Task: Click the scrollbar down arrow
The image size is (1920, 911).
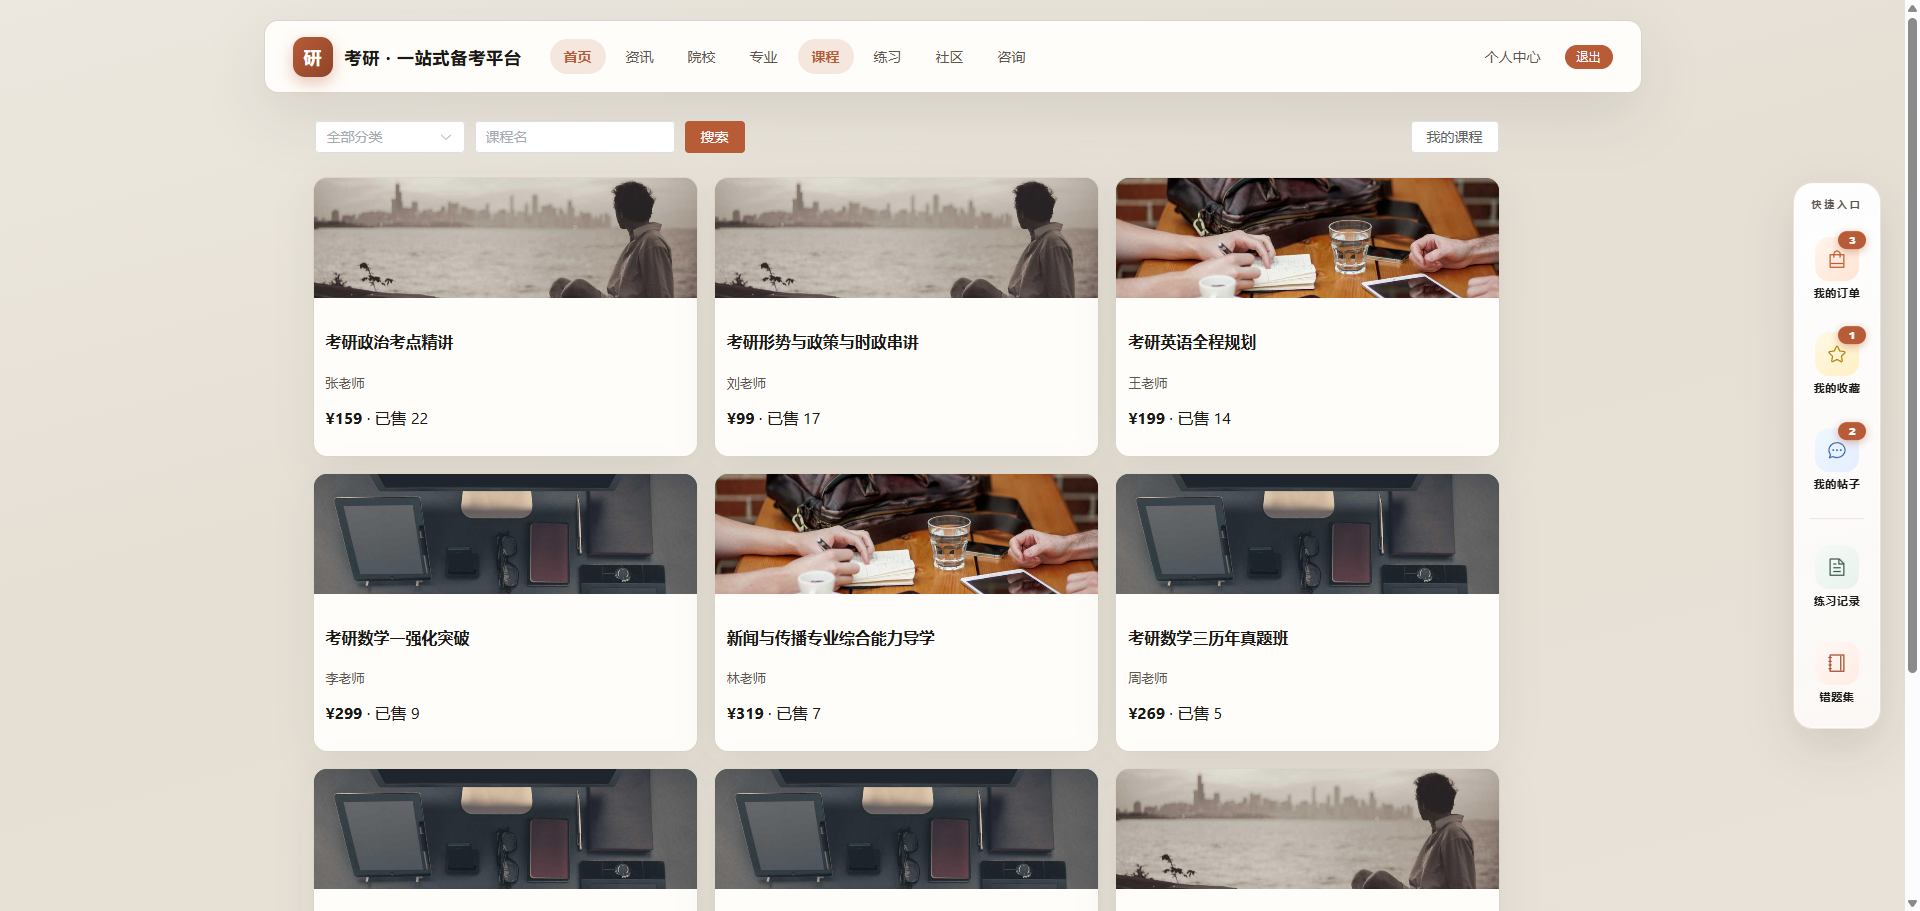Action: [x=1912, y=903]
